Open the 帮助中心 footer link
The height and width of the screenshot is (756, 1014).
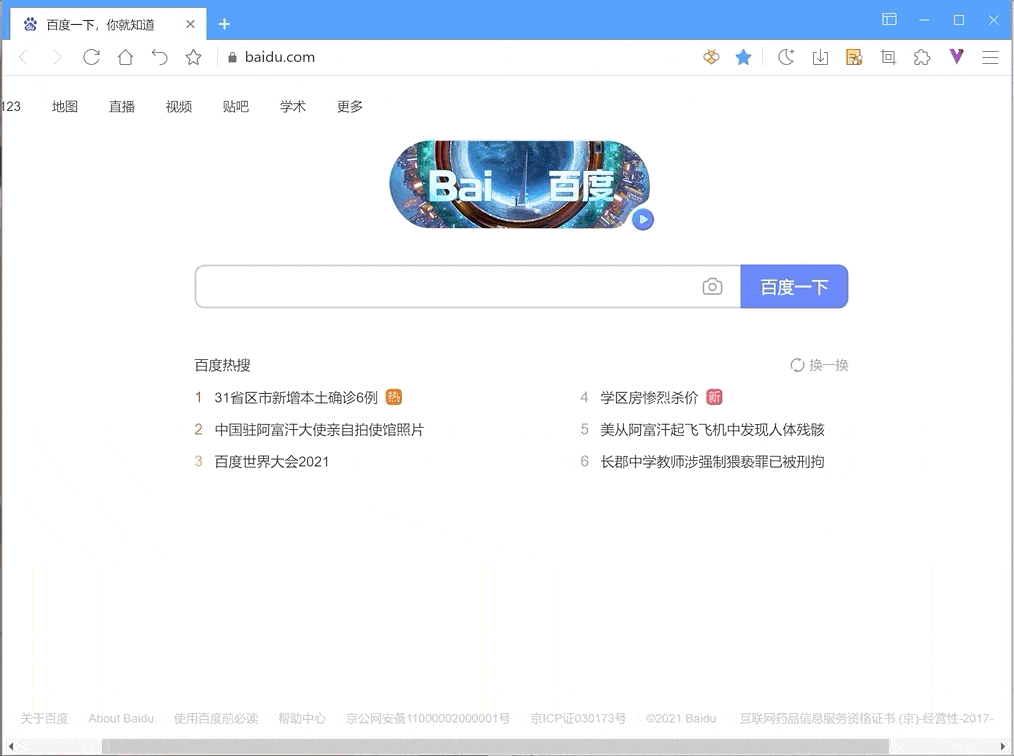(302, 718)
